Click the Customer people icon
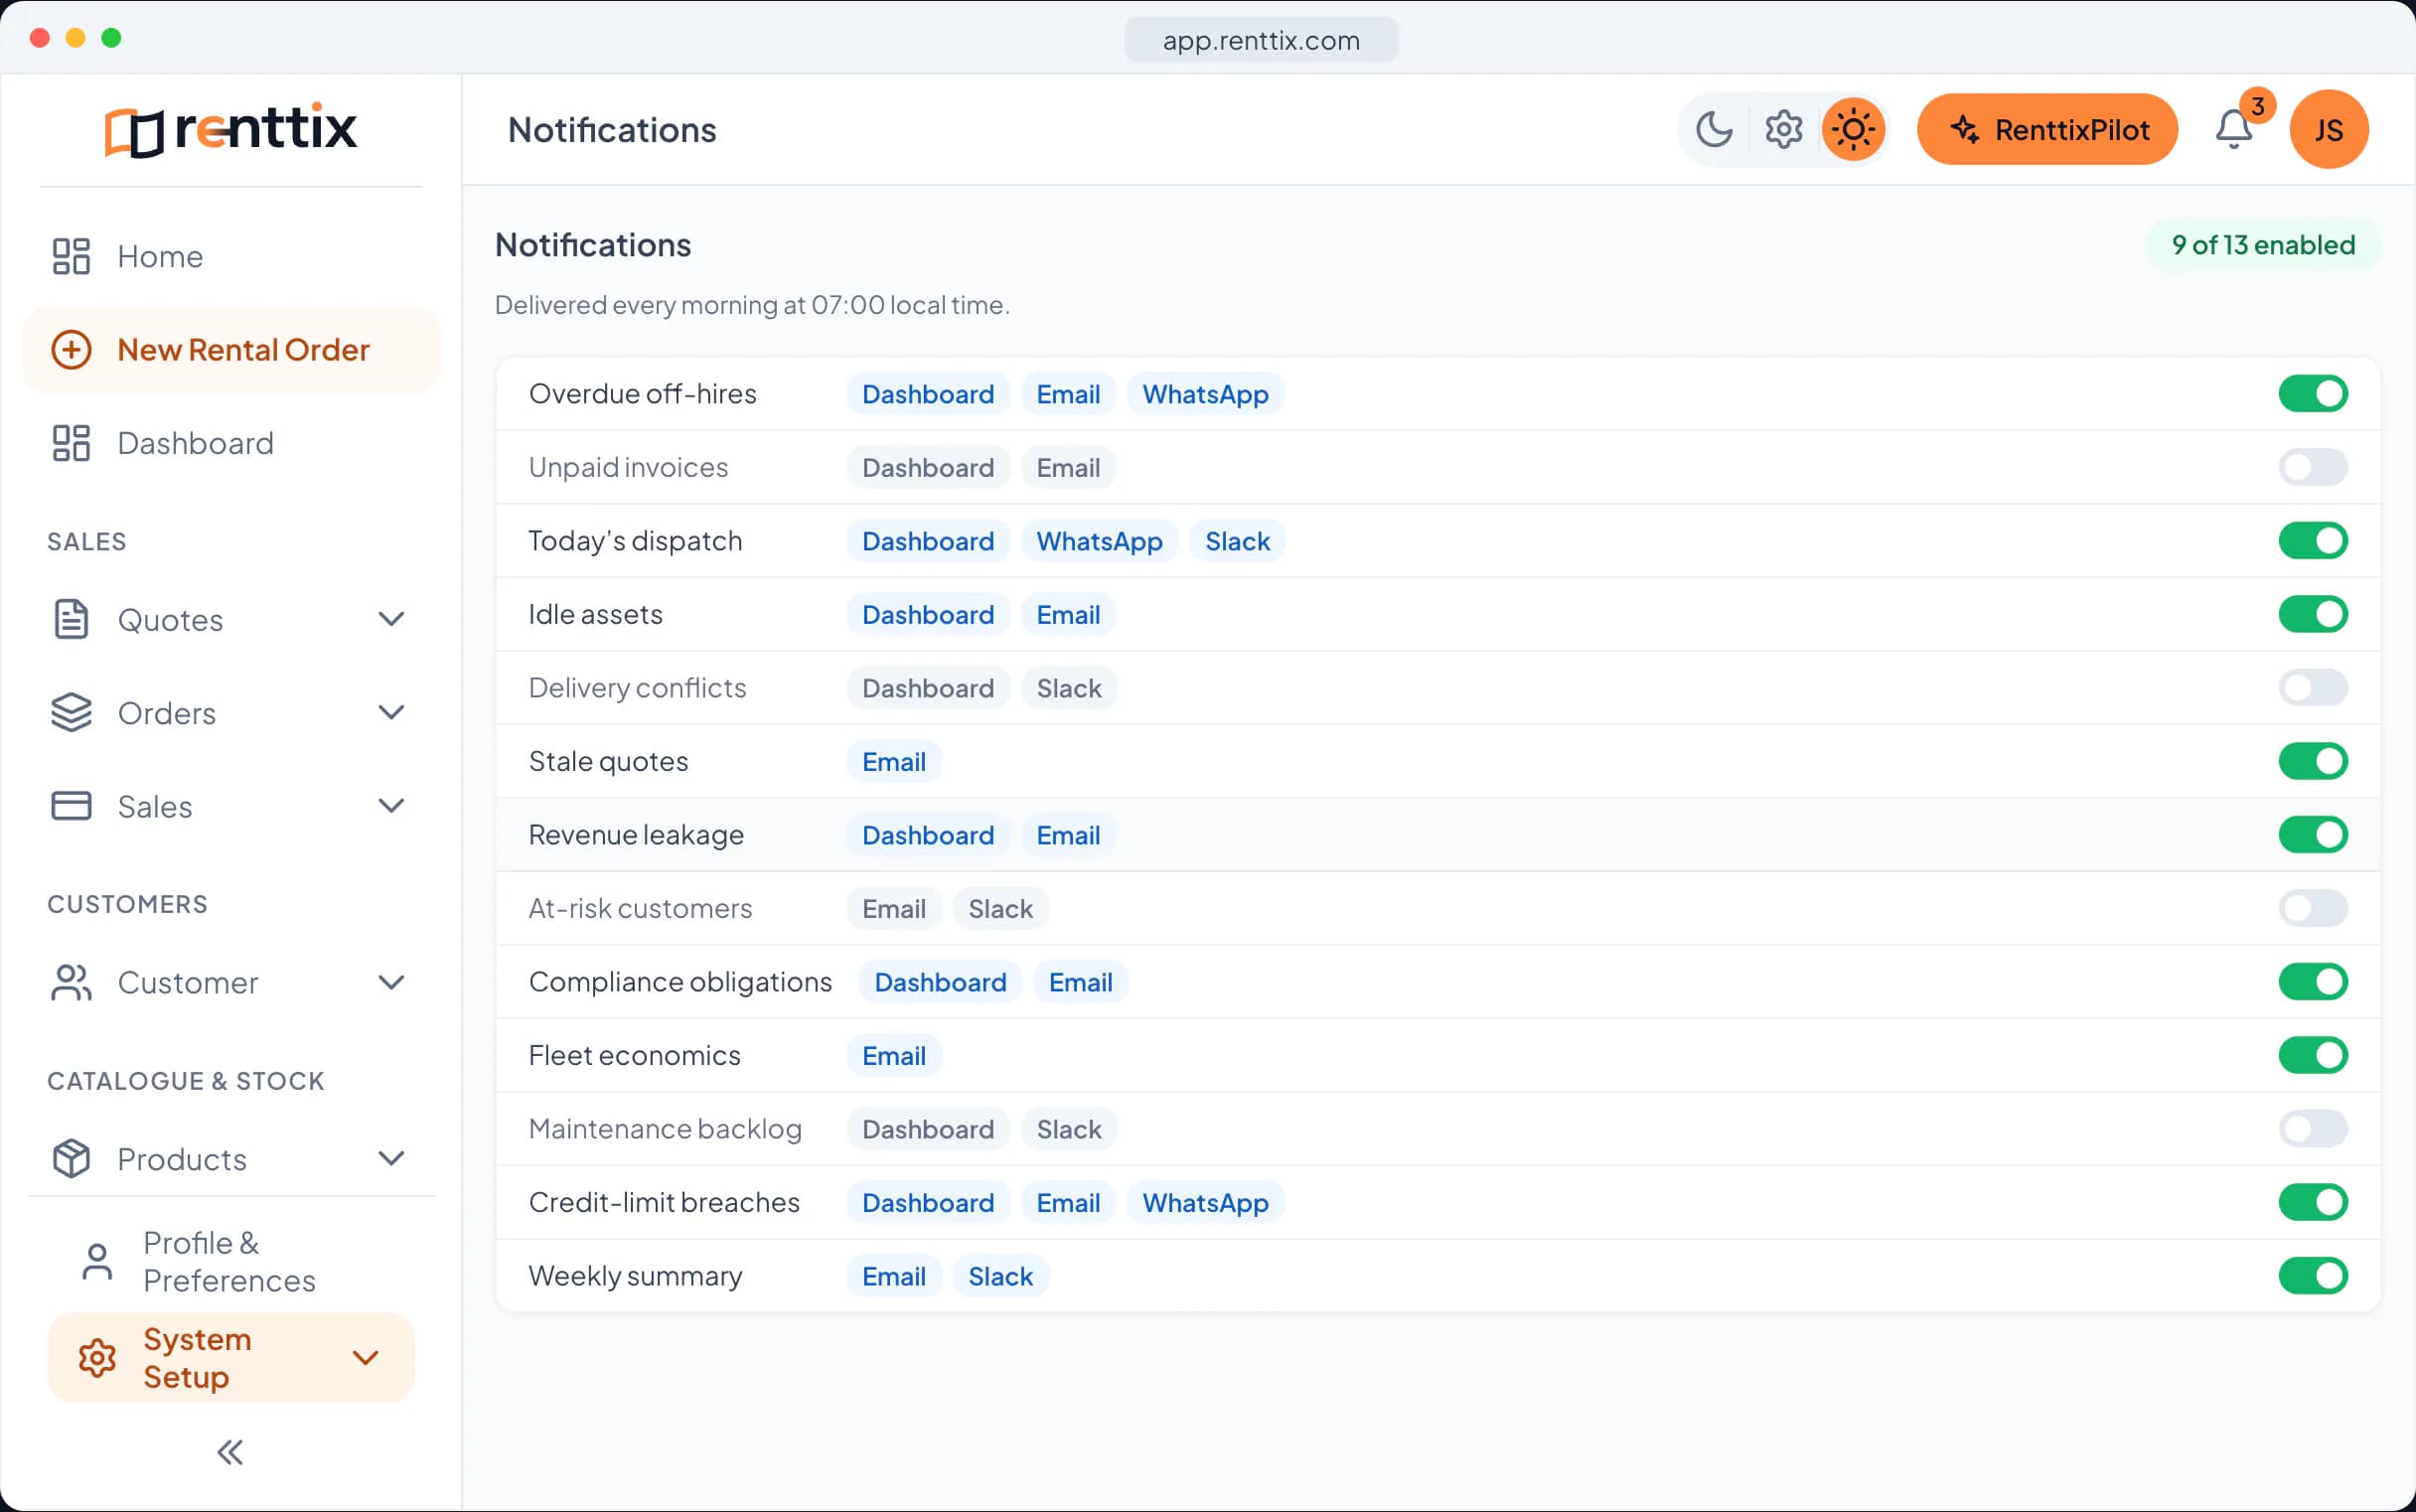 tap(71, 983)
